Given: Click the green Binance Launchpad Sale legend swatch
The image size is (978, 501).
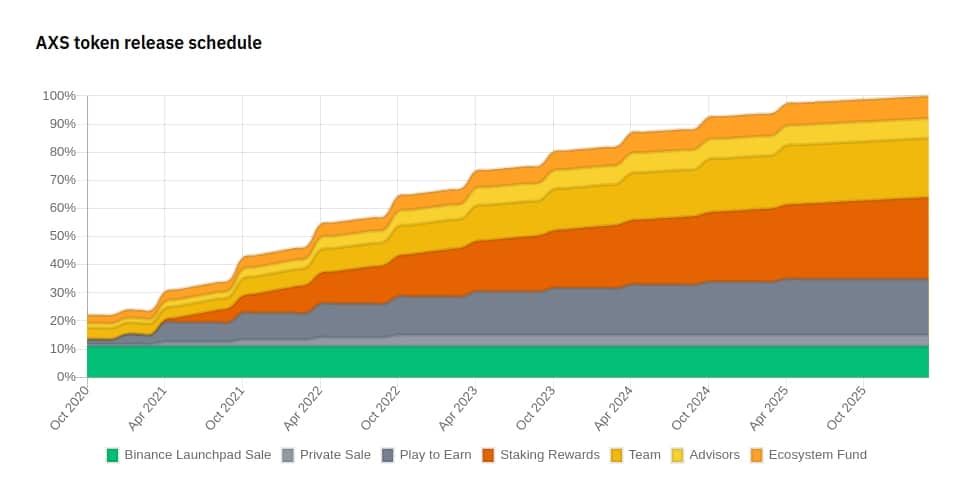Looking at the screenshot, I should [112, 455].
